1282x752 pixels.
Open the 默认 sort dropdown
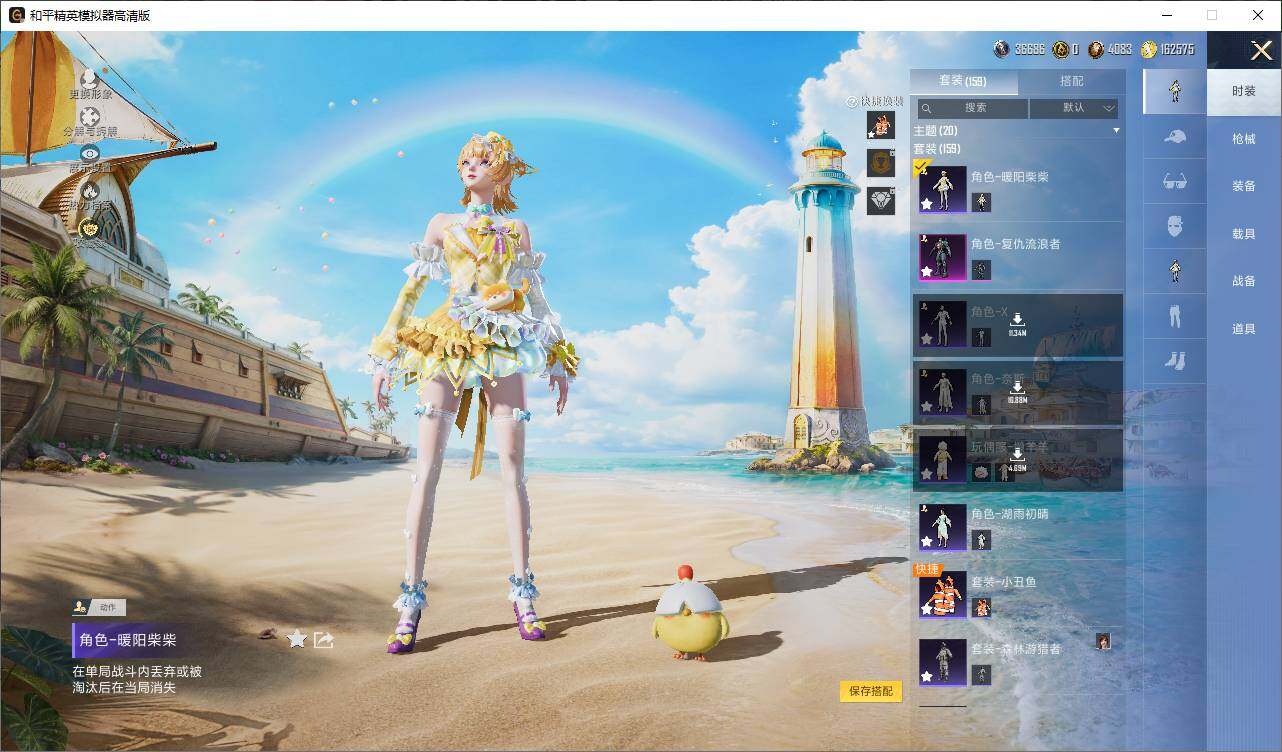1074,108
